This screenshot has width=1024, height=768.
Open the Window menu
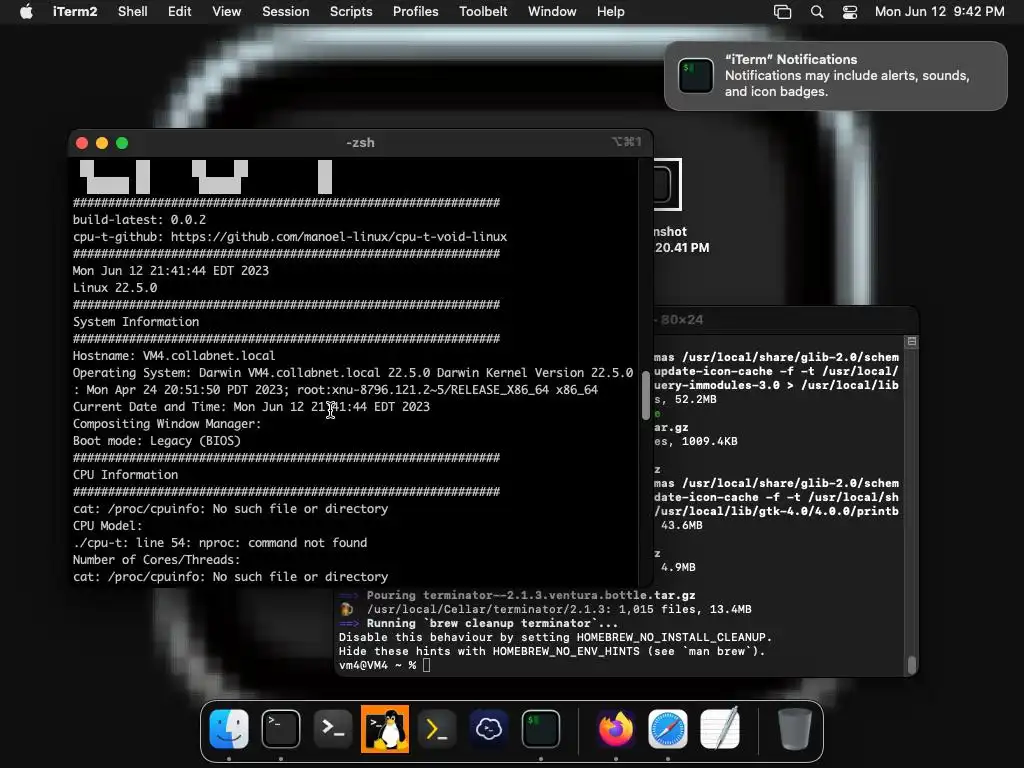[552, 12]
